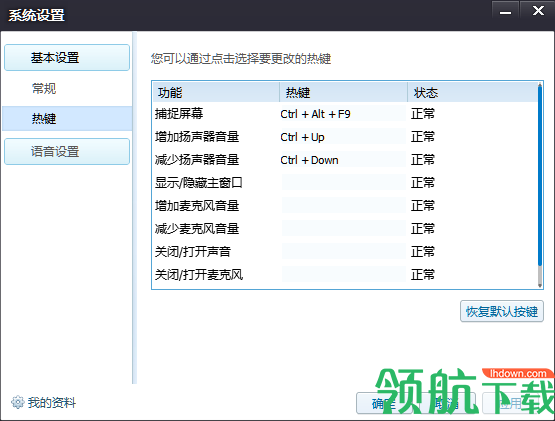This screenshot has width=555, height=421.
Task: Edit the 减少扬声器音量 hotkey Ctrl + Down
Action: [343, 160]
